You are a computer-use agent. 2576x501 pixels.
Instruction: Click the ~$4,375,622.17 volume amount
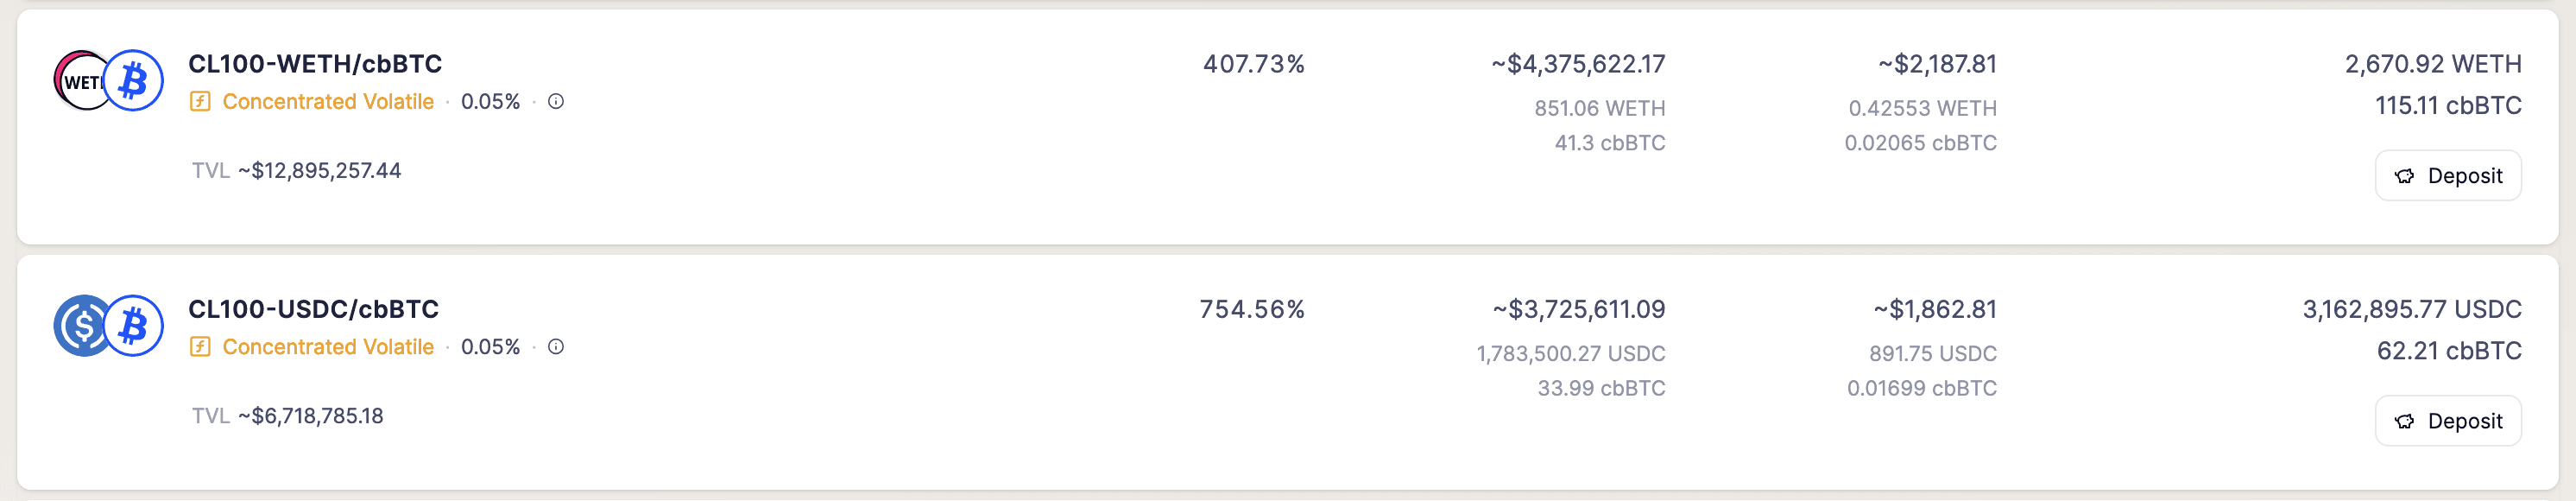(1578, 64)
